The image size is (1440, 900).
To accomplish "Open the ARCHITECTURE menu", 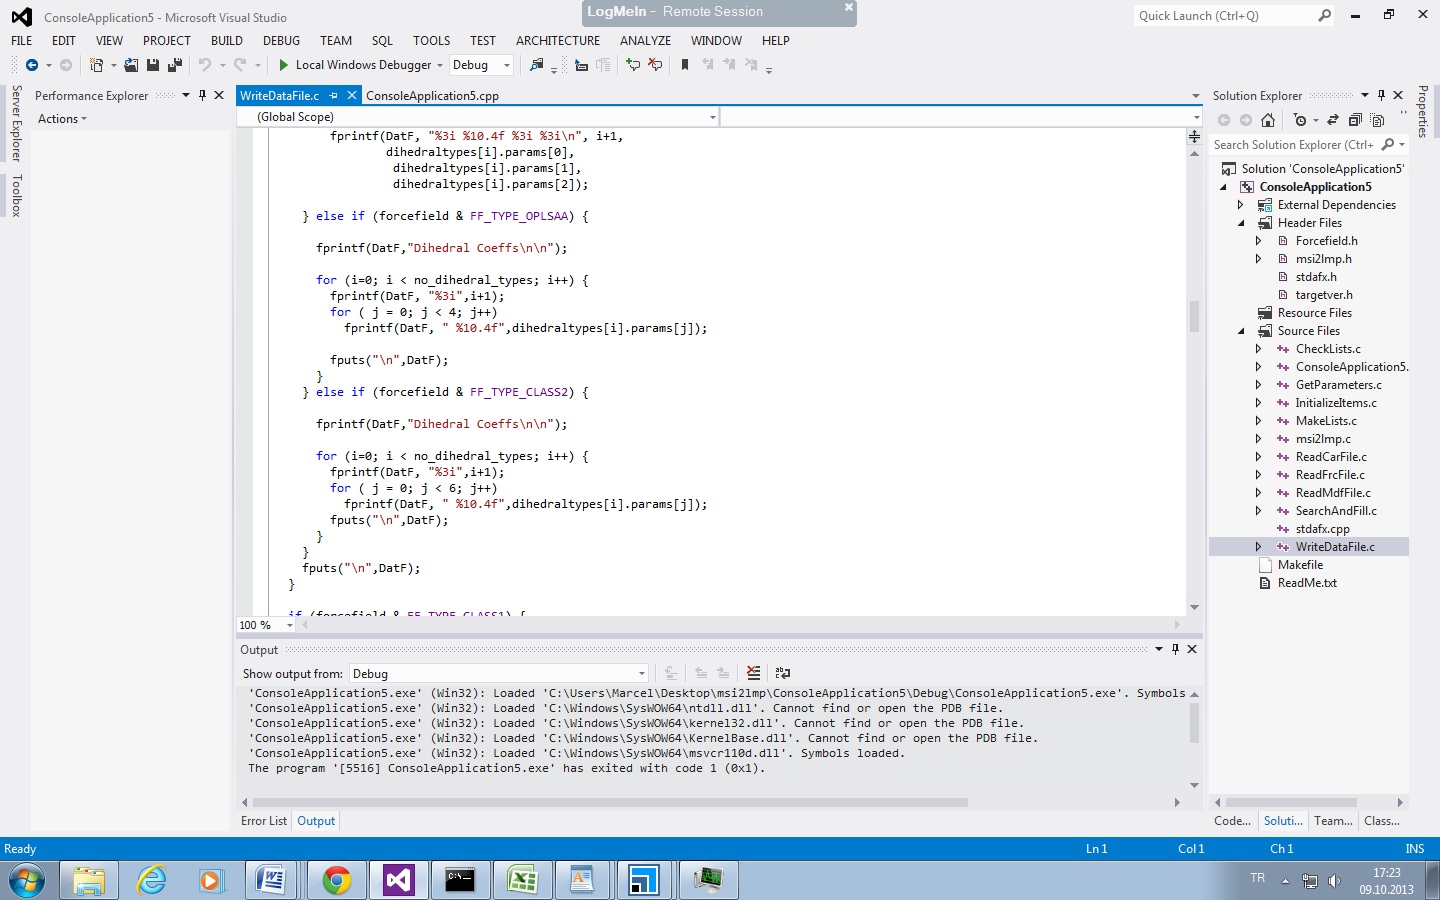I will pos(558,41).
